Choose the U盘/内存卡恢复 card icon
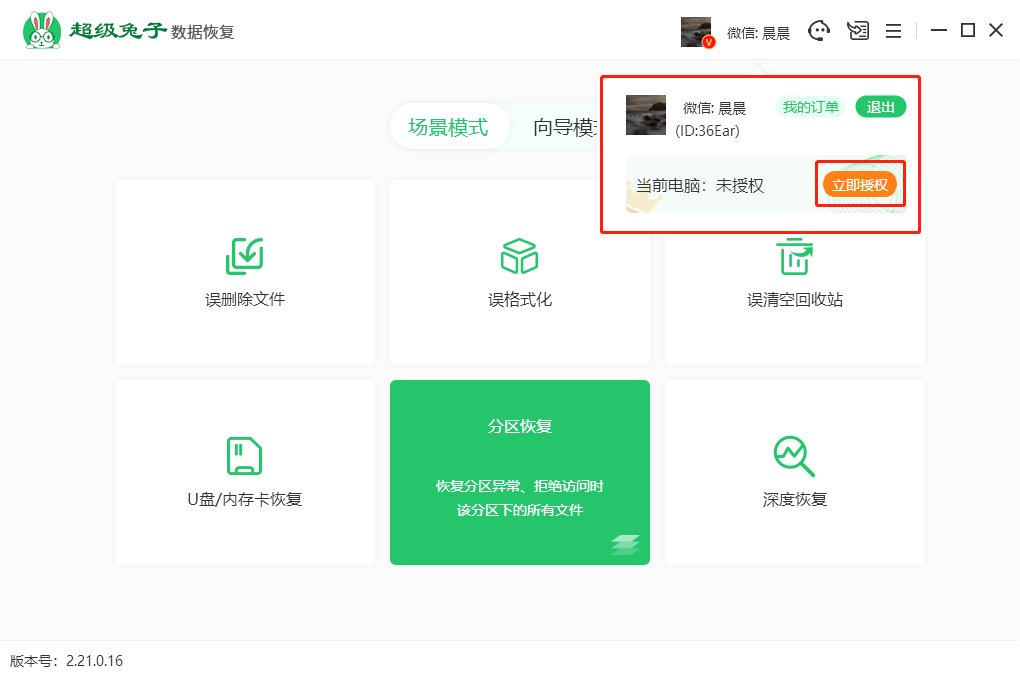1020x680 pixels. (245, 456)
